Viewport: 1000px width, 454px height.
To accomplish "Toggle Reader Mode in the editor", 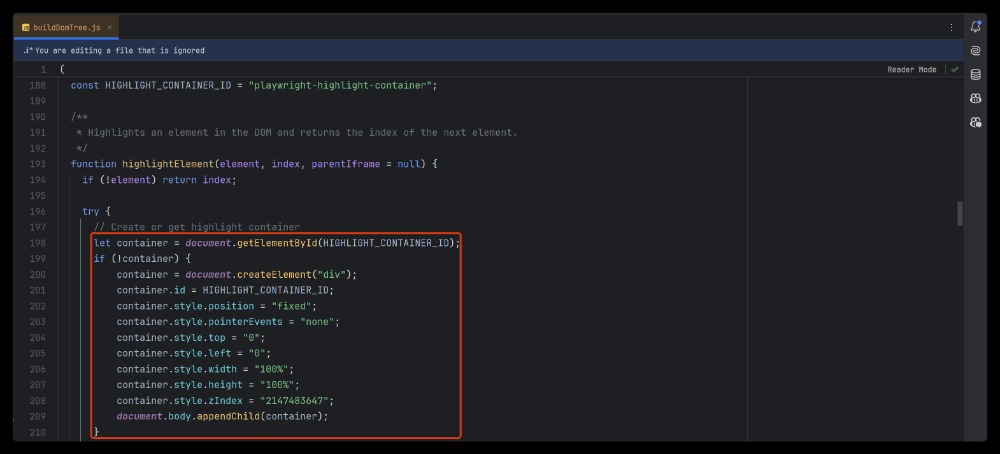I will coord(911,70).
